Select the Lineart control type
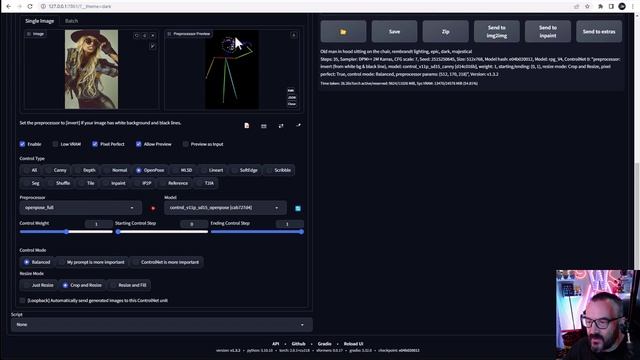 212,170
